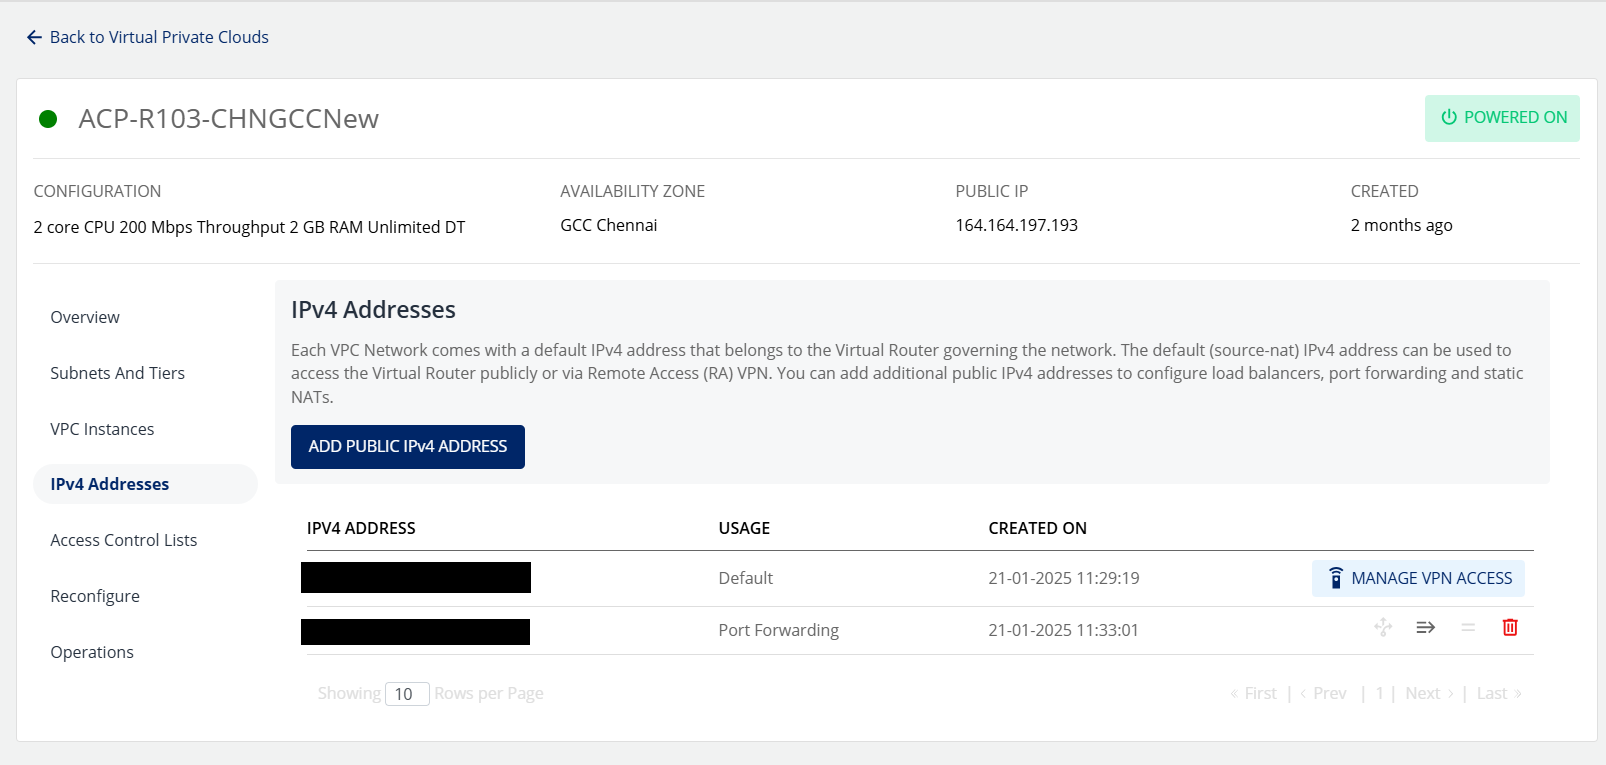Open Access Control Lists
This screenshot has height=765, width=1606.
[124, 540]
